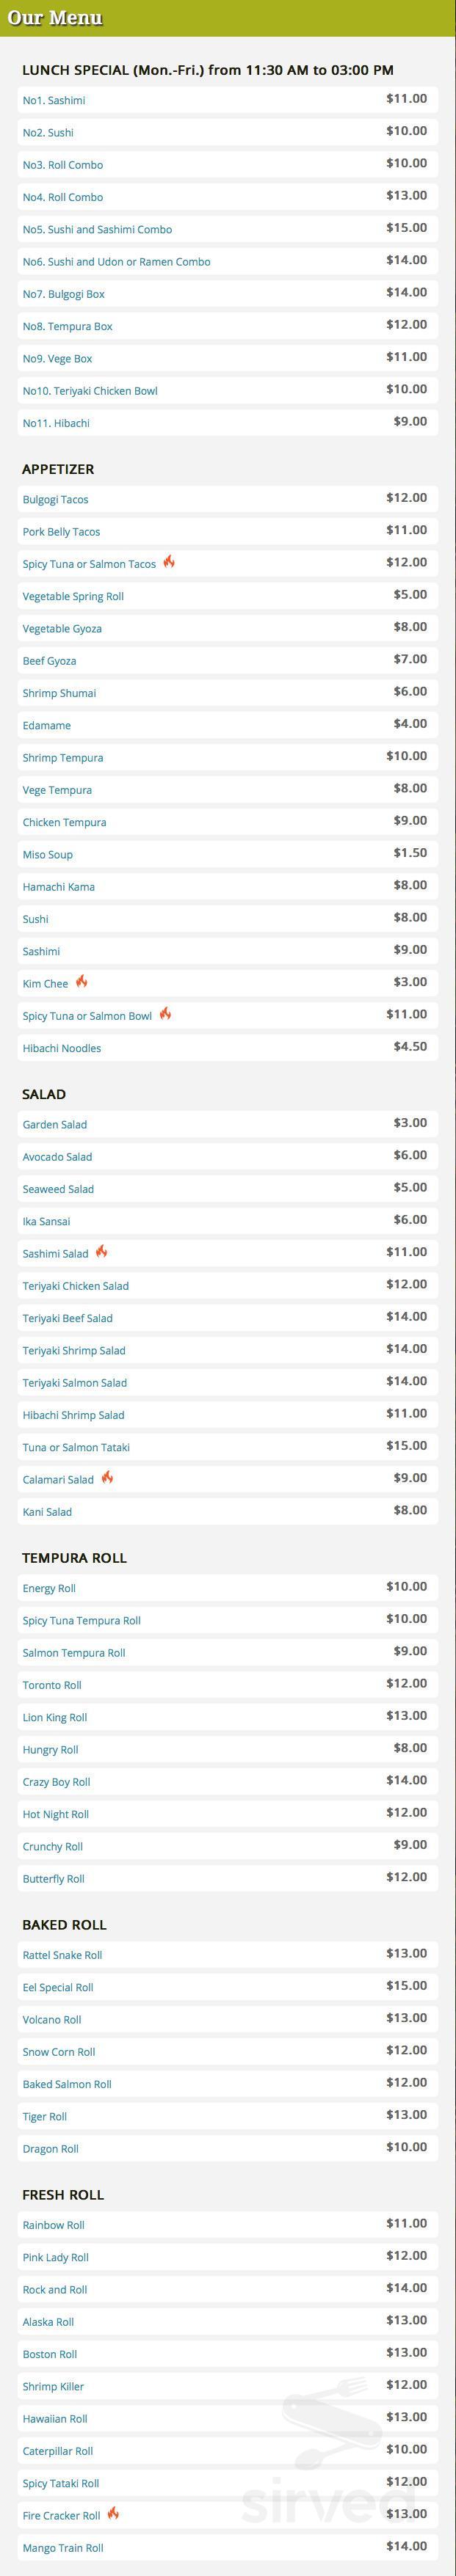Click the TEMPURA ROLL section heading
The height and width of the screenshot is (2576, 456).
(x=74, y=1558)
